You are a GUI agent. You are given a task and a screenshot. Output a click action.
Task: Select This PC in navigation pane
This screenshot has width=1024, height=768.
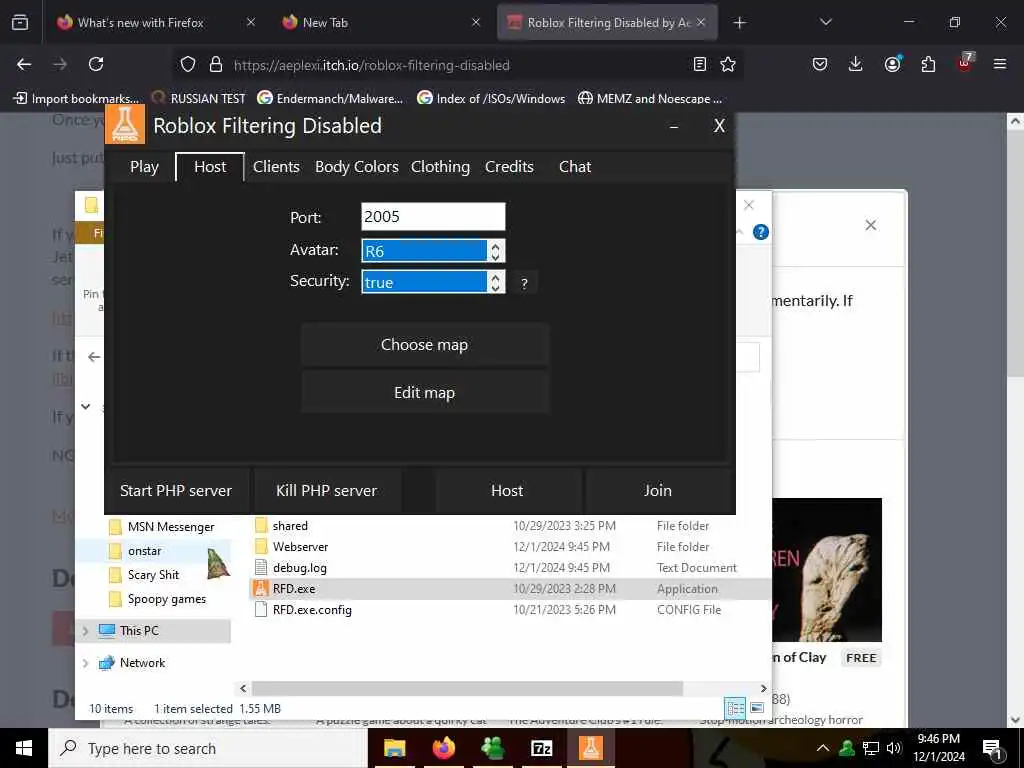tap(139, 631)
